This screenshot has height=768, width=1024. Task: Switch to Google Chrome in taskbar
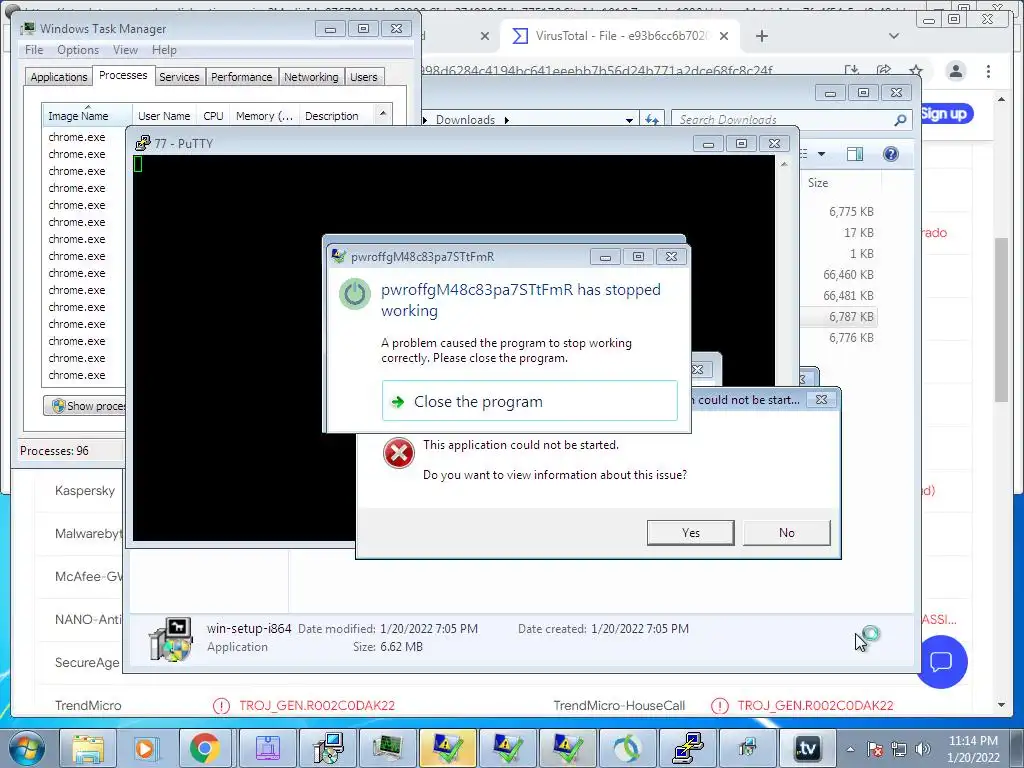(x=205, y=749)
